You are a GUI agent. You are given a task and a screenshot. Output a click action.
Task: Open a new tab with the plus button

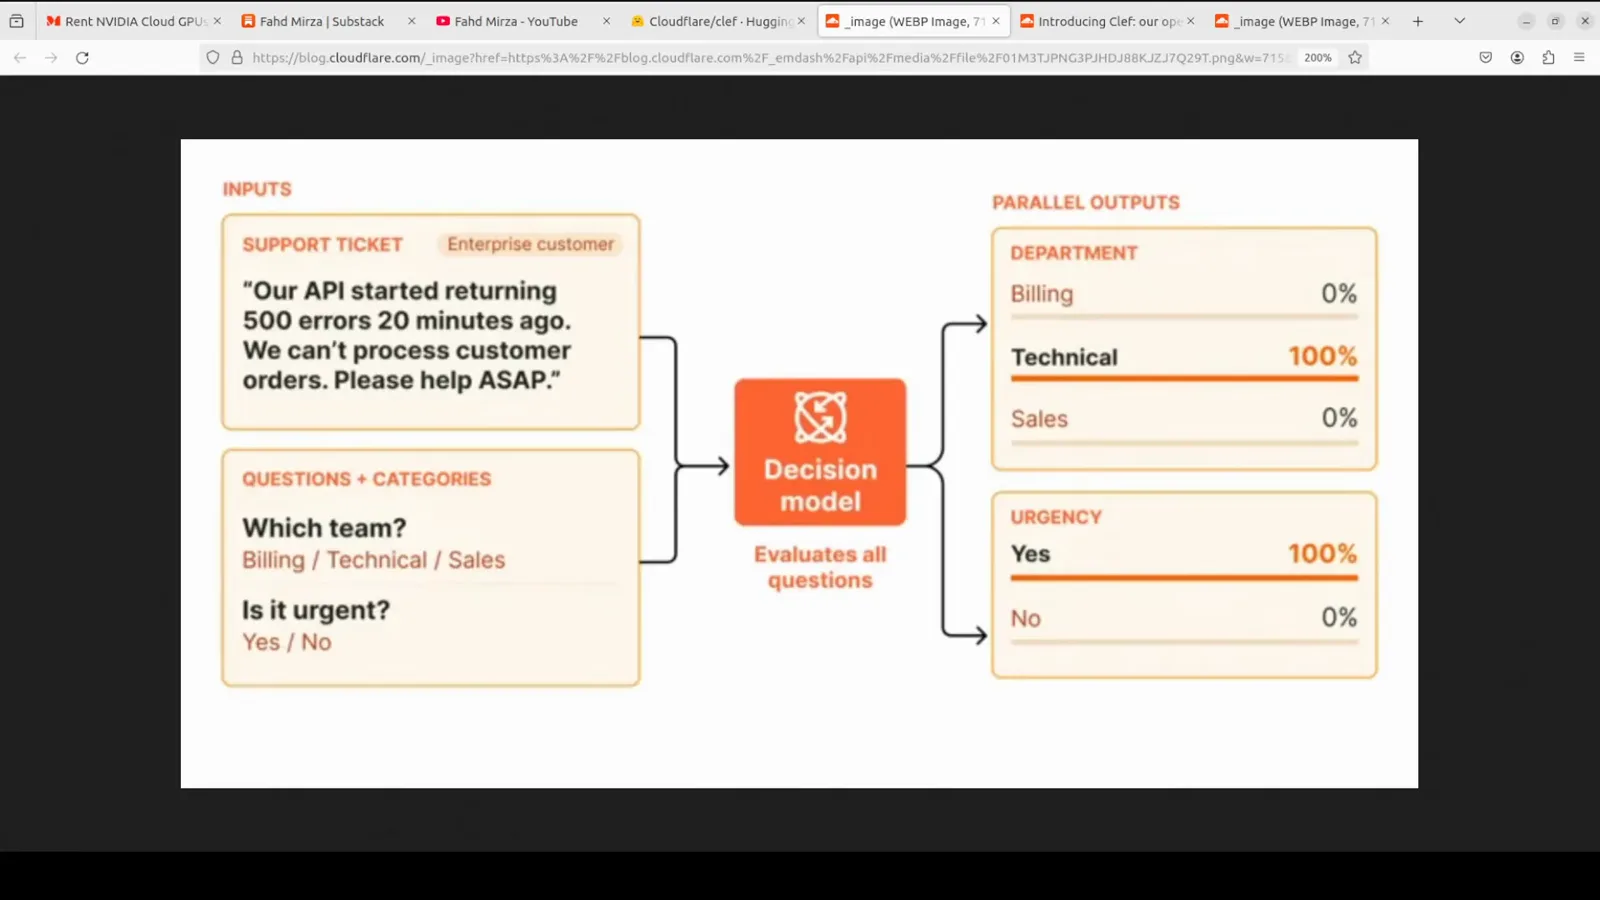tap(1418, 21)
